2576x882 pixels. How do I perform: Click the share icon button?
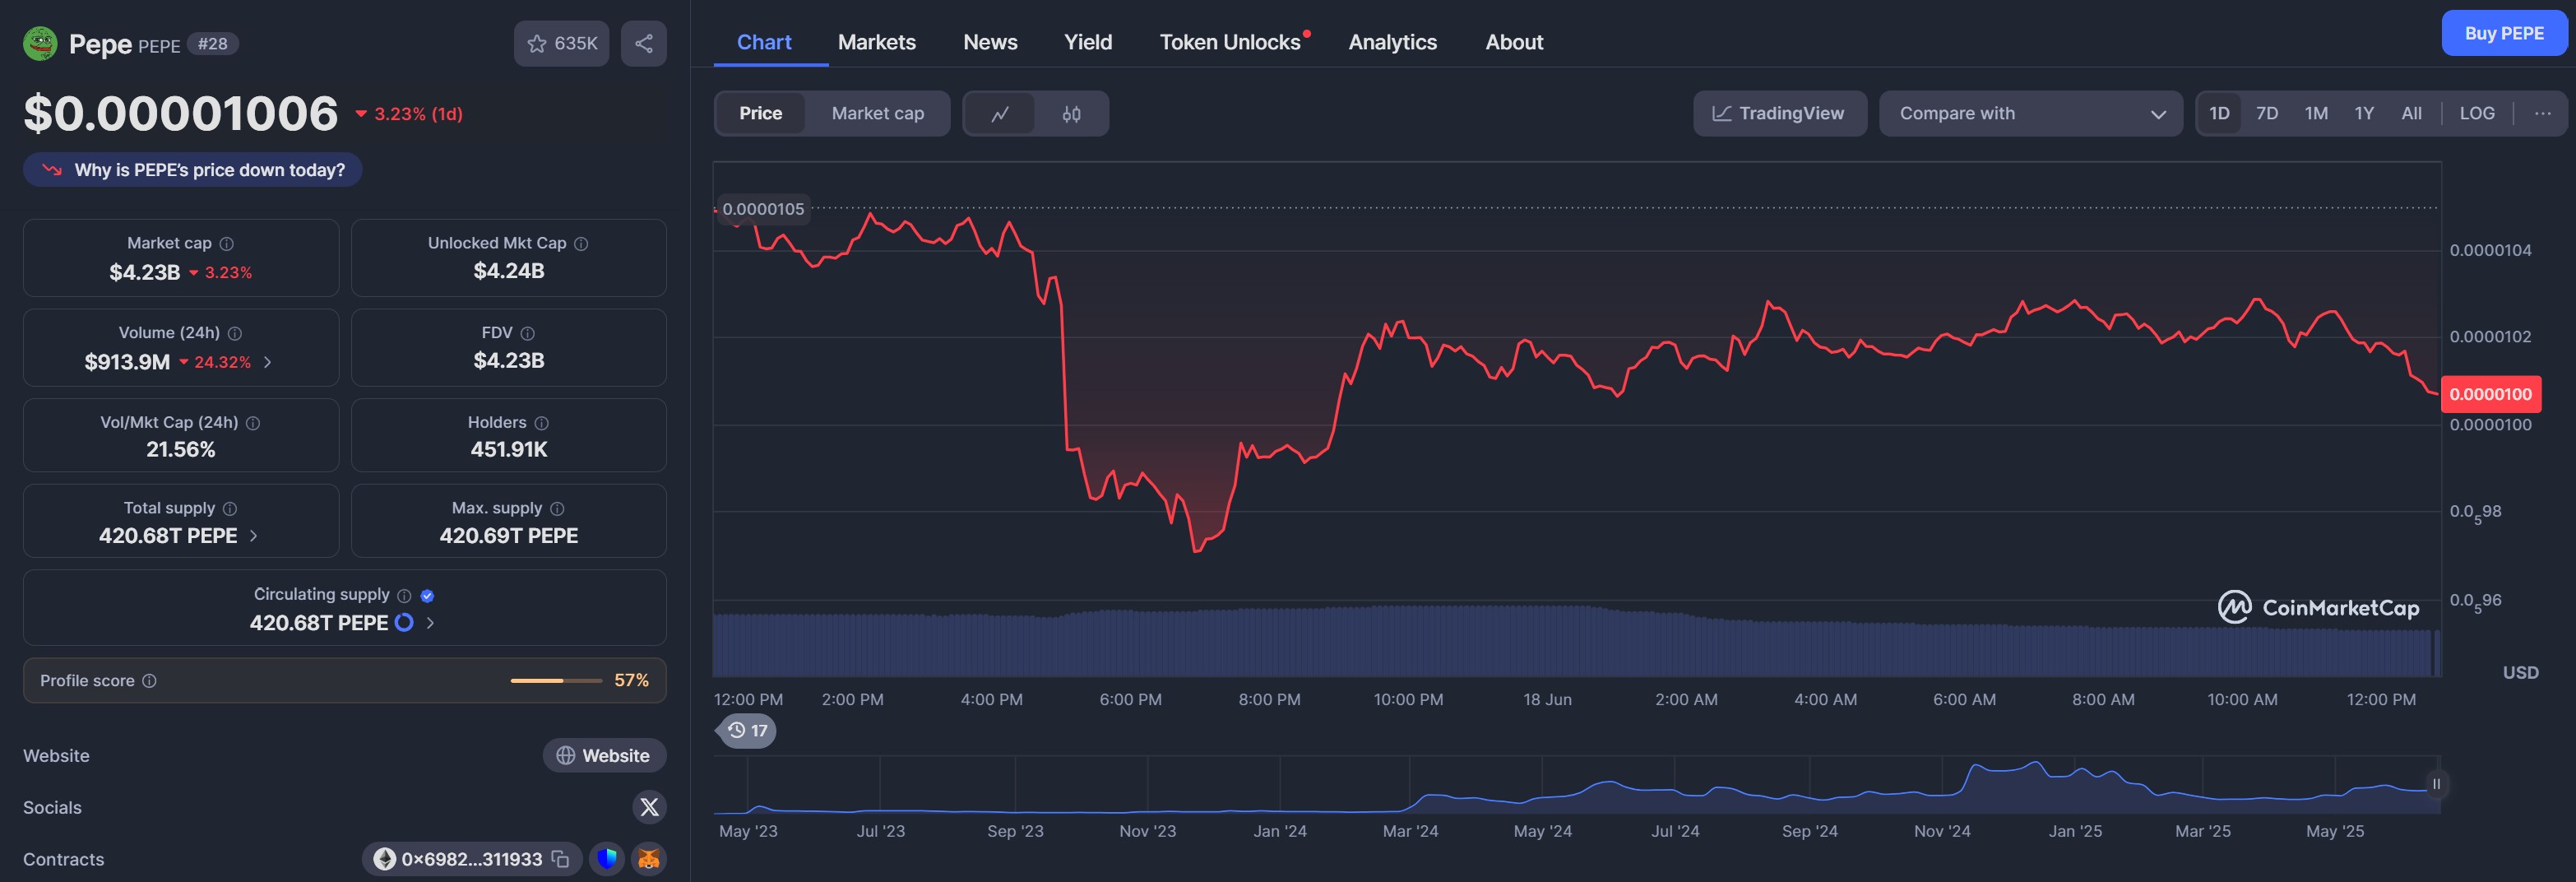[x=644, y=43]
